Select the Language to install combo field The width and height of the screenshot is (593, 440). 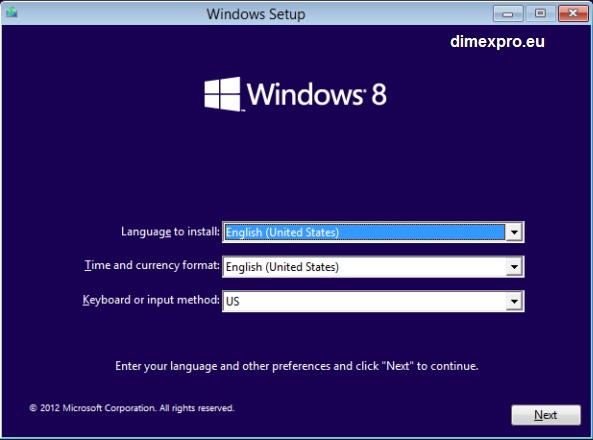click(x=373, y=232)
